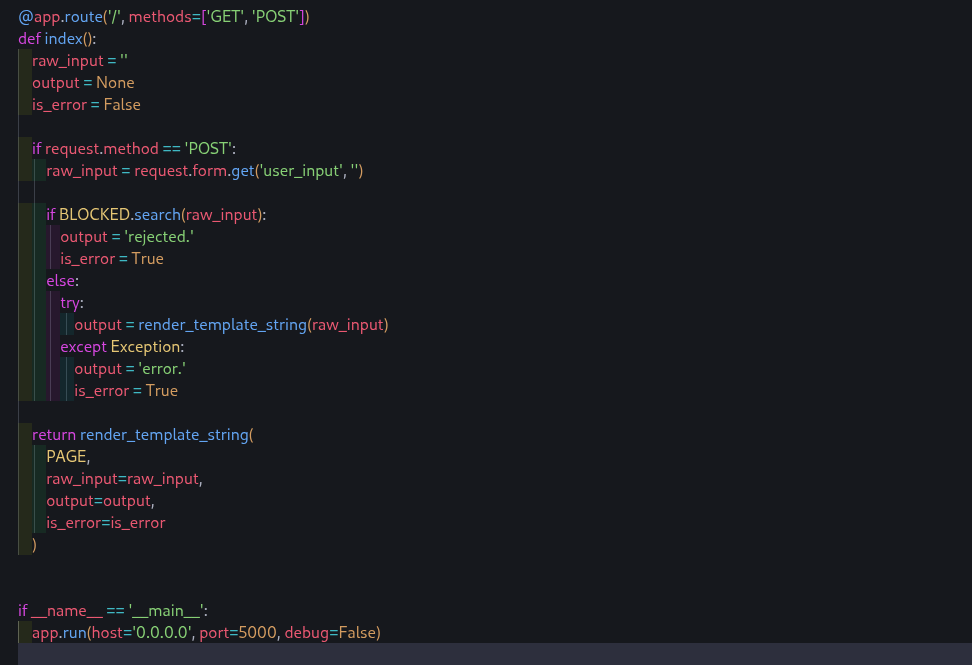Click the '__main__' string literal

coord(167,611)
